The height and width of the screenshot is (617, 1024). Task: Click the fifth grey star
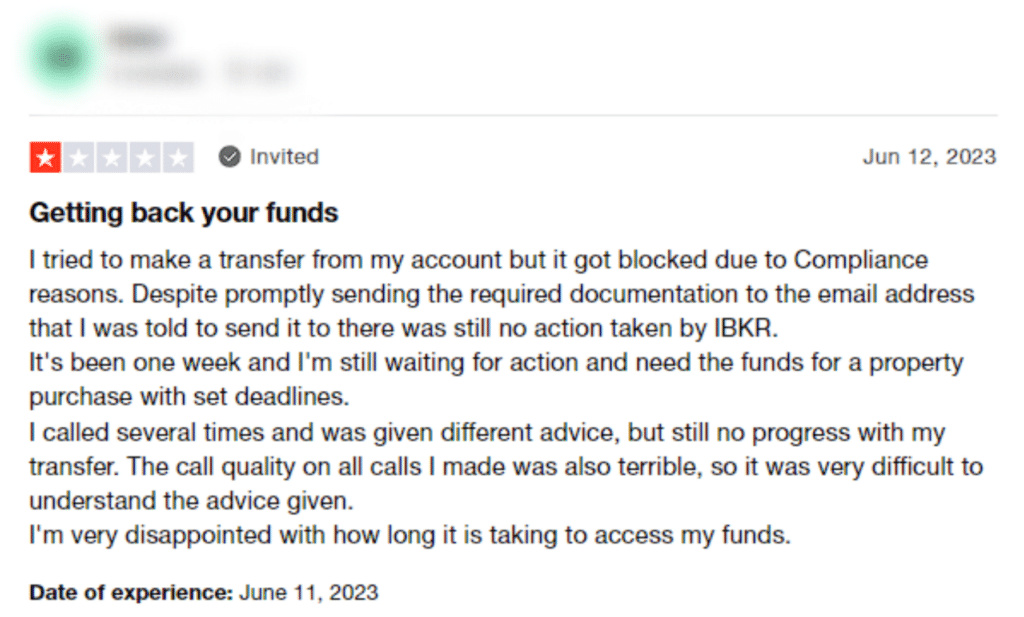(x=178, y=157)
